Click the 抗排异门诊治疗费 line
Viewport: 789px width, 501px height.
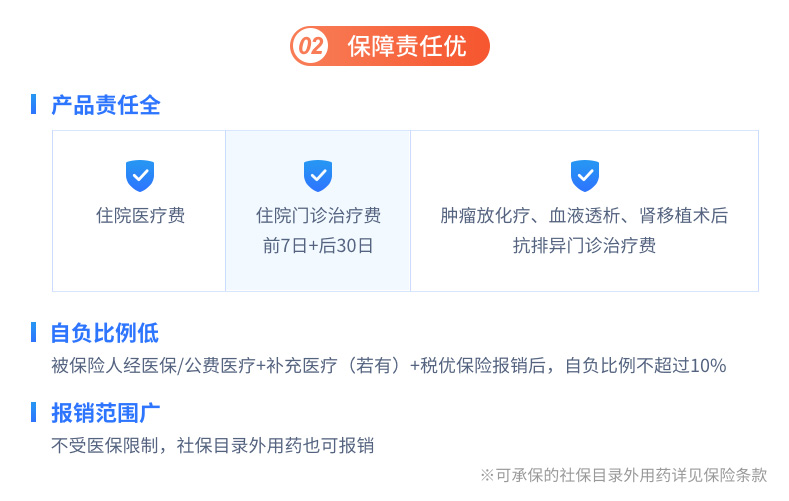[584, 245]
